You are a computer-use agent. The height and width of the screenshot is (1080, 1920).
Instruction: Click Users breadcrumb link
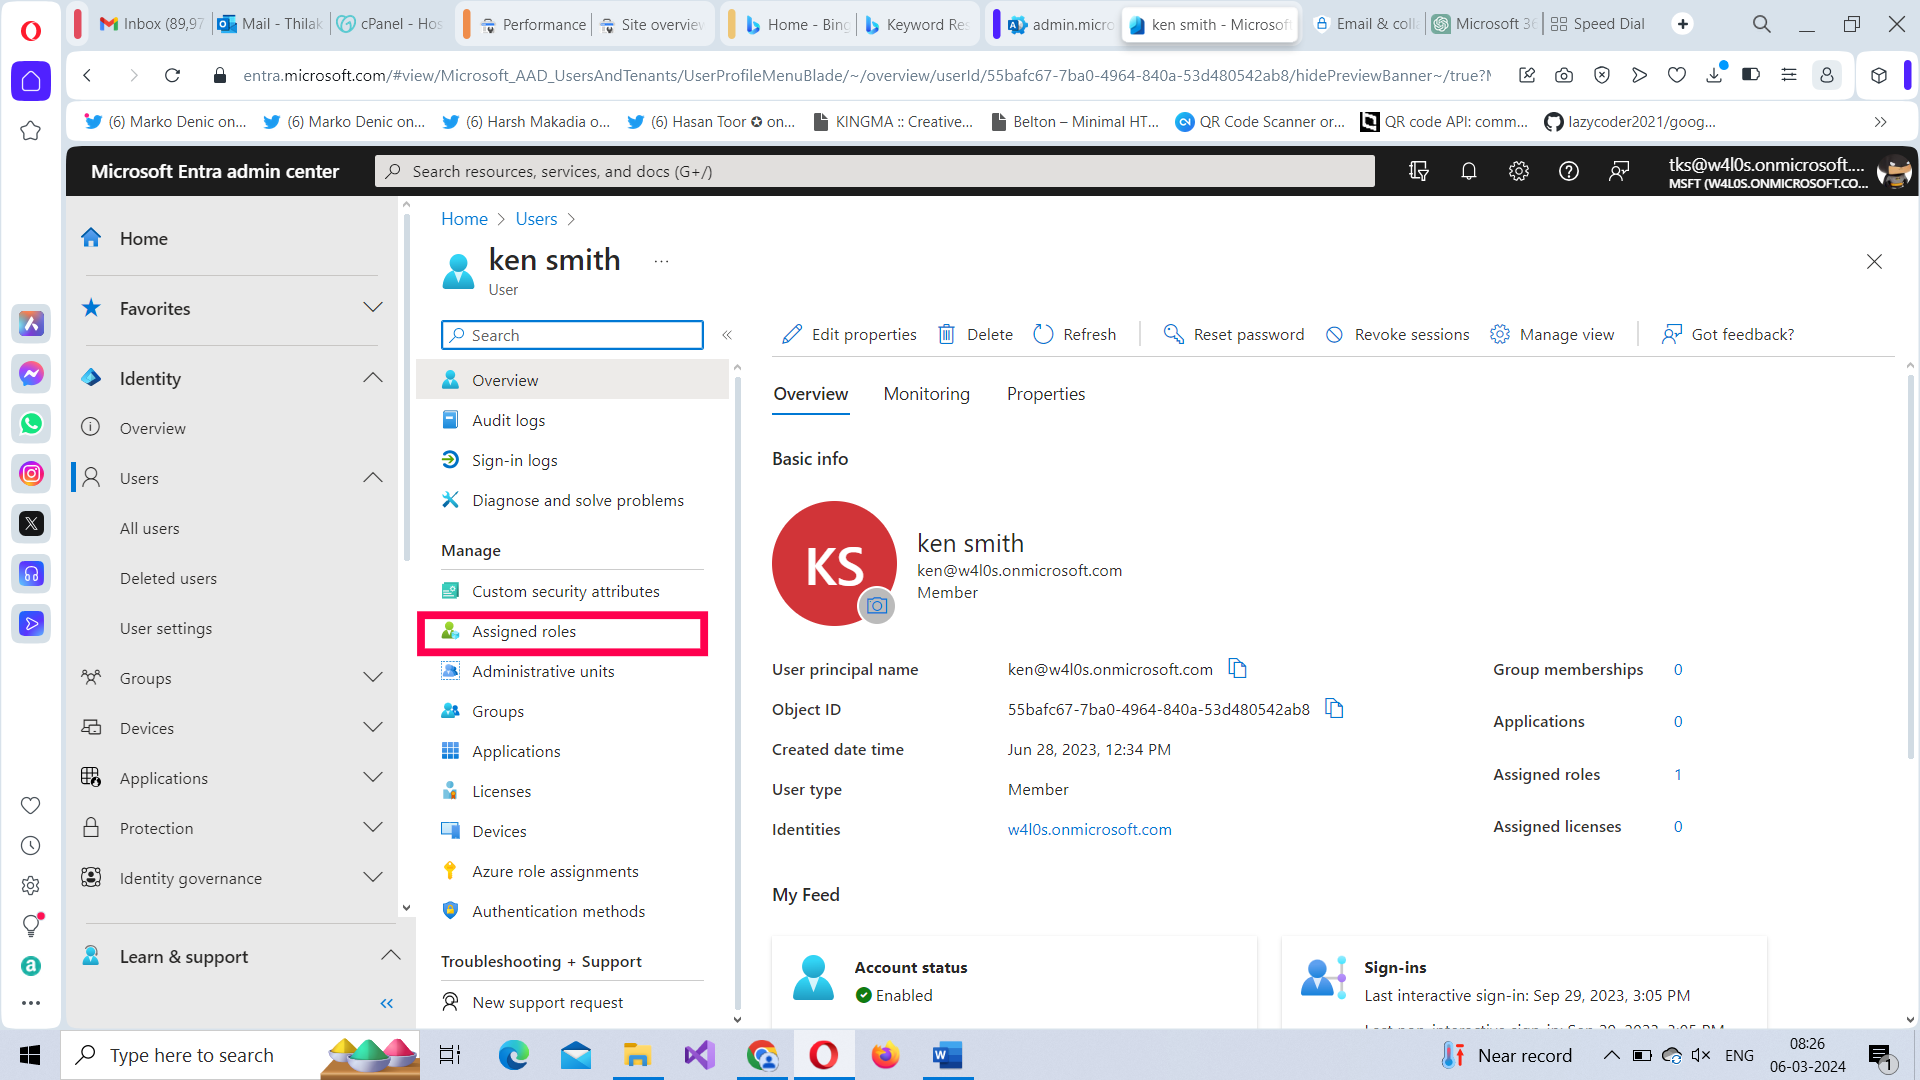click(536, 219)
